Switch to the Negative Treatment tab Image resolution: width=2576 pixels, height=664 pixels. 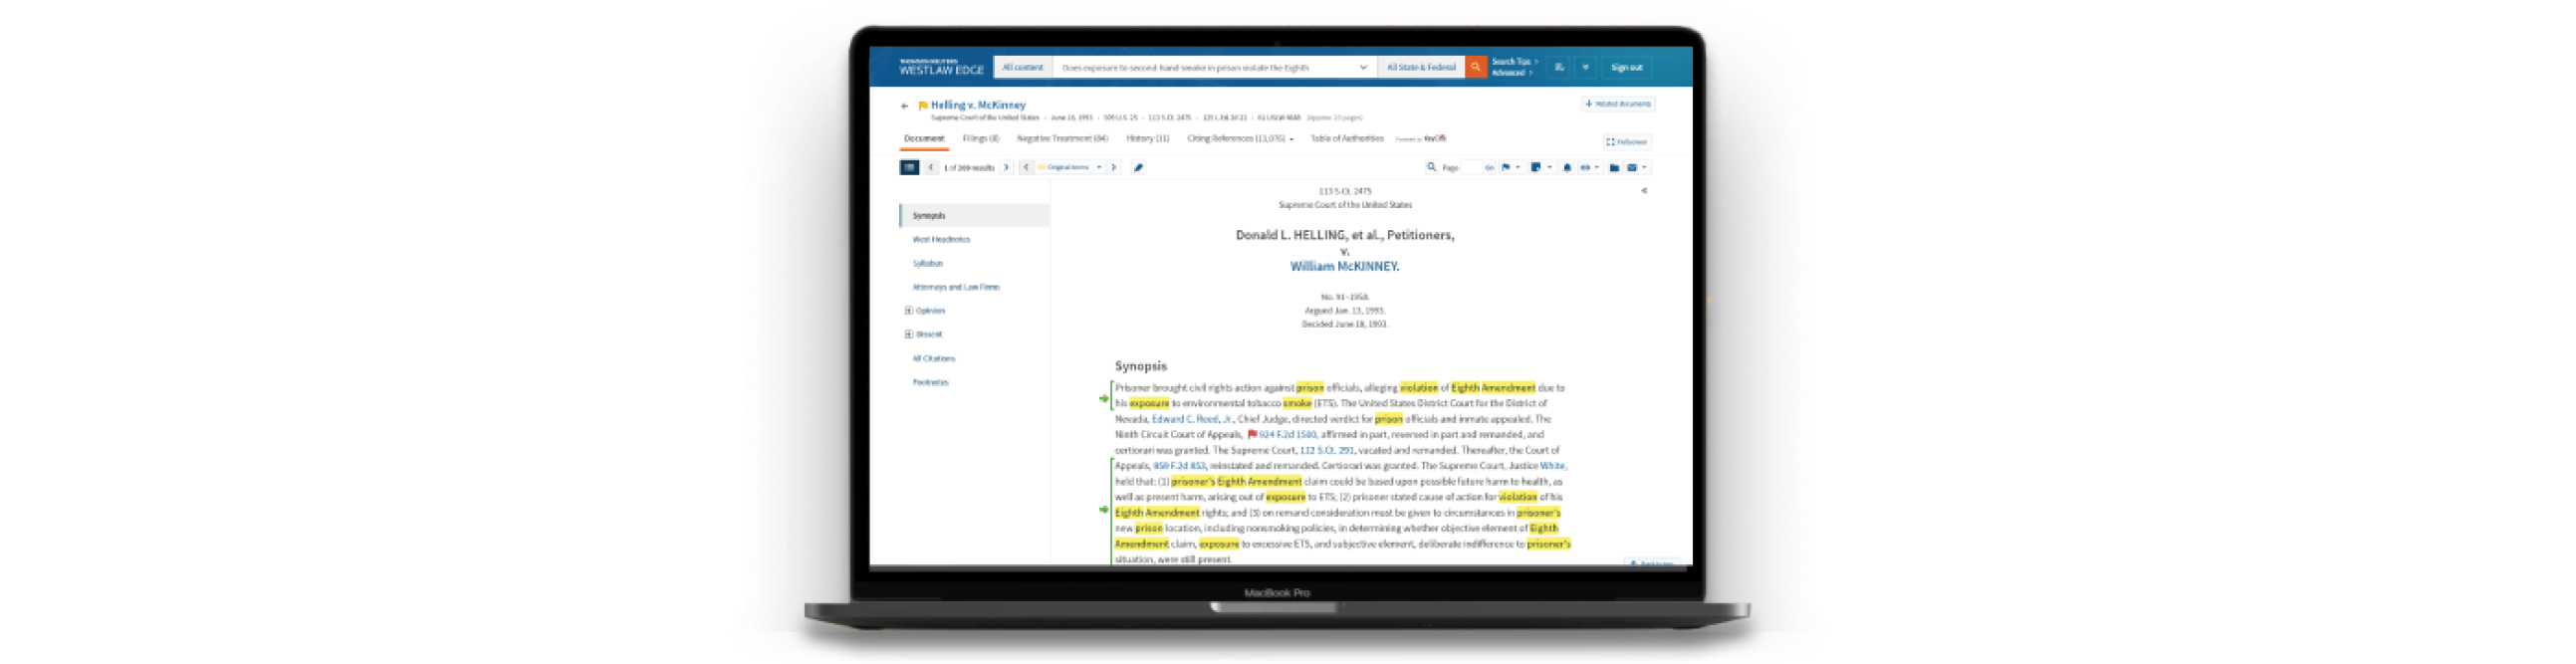[x=1062, y=139]
